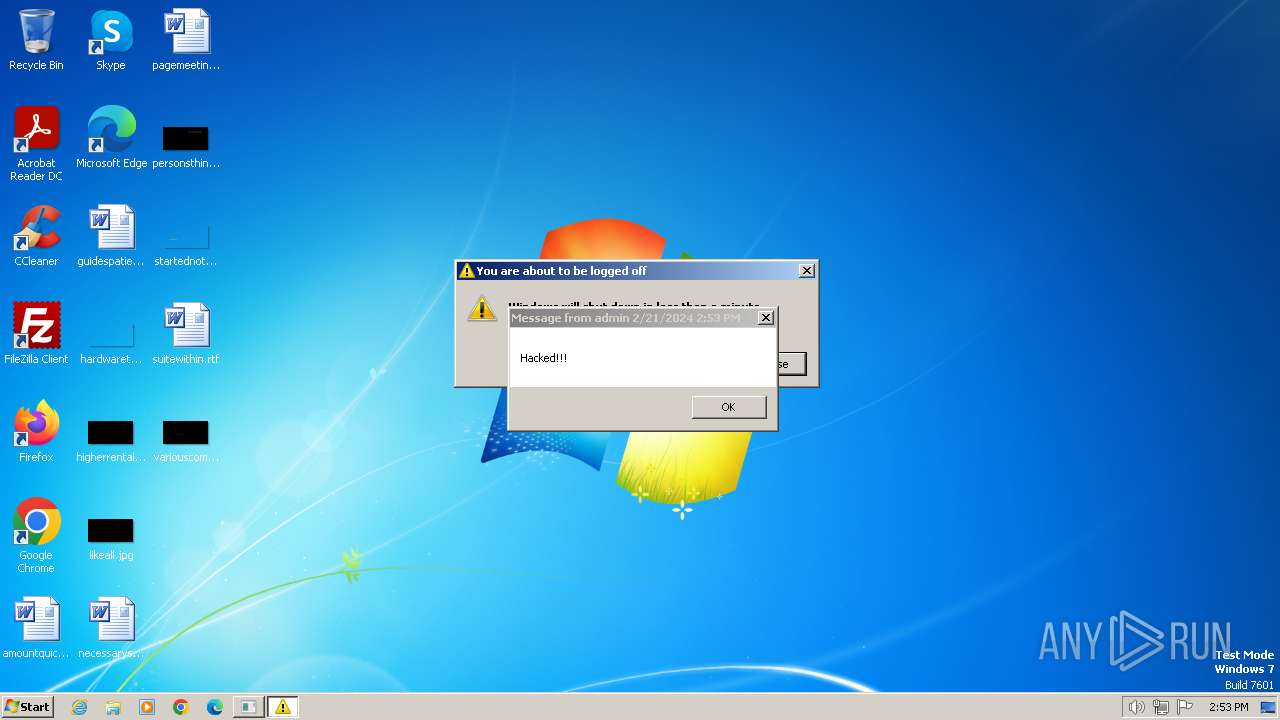
Task: Click the Hacked!!! message text
Action: point(544,358)
